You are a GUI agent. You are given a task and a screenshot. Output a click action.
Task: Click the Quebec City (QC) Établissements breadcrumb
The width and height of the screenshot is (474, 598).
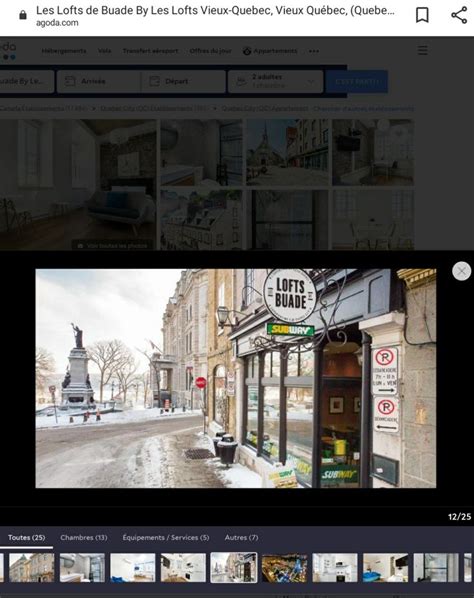pyautogui.click(x=154, y=109)
